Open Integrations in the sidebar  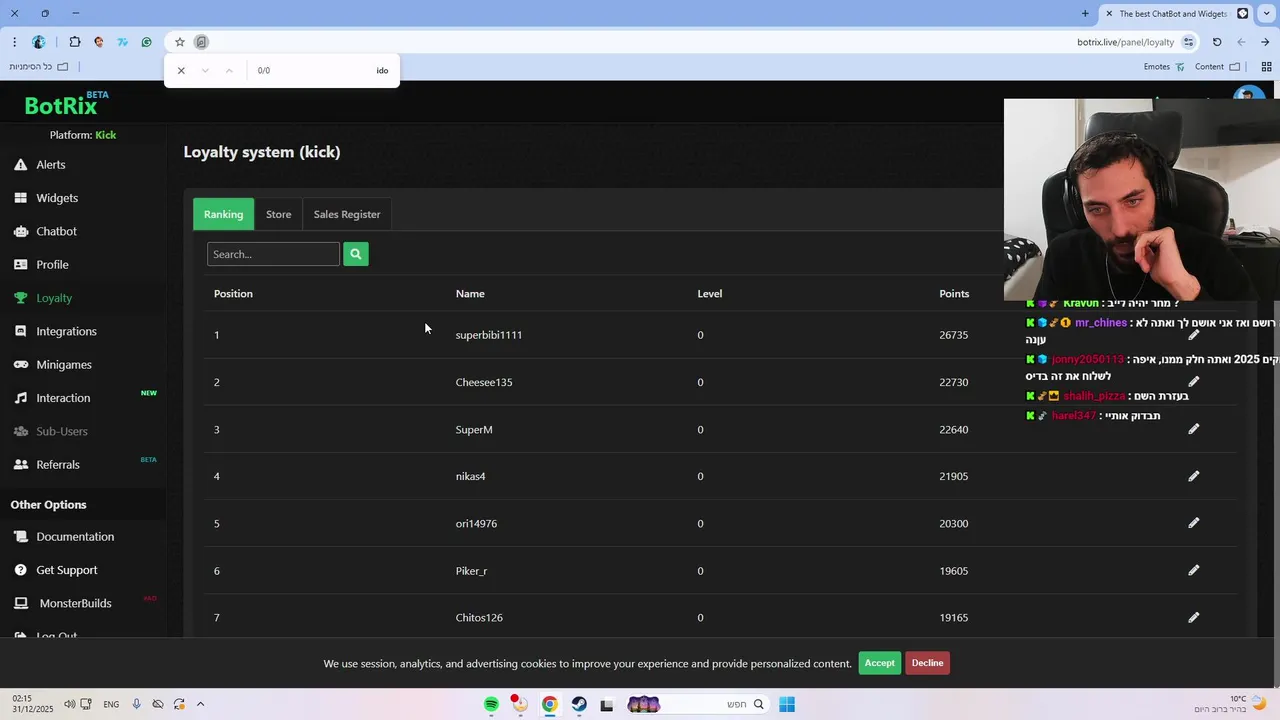(x=66, y=331)
